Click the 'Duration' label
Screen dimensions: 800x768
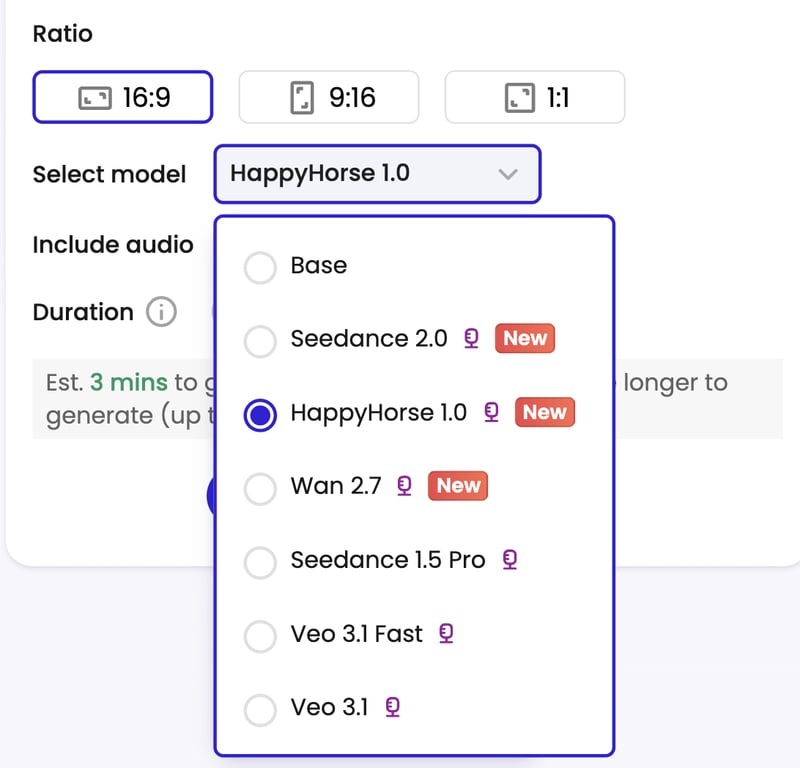pyautogui.click(x=83, y=312)
